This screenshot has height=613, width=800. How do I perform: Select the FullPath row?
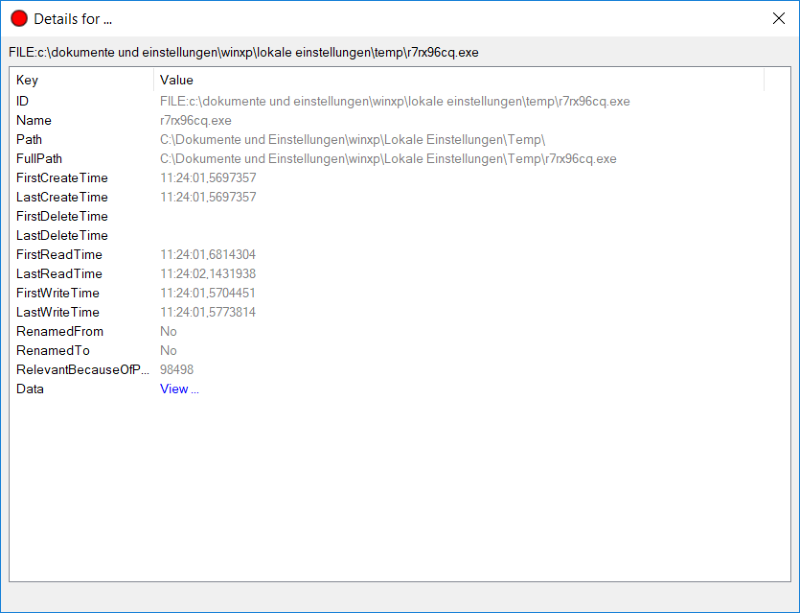click(39, 159)
